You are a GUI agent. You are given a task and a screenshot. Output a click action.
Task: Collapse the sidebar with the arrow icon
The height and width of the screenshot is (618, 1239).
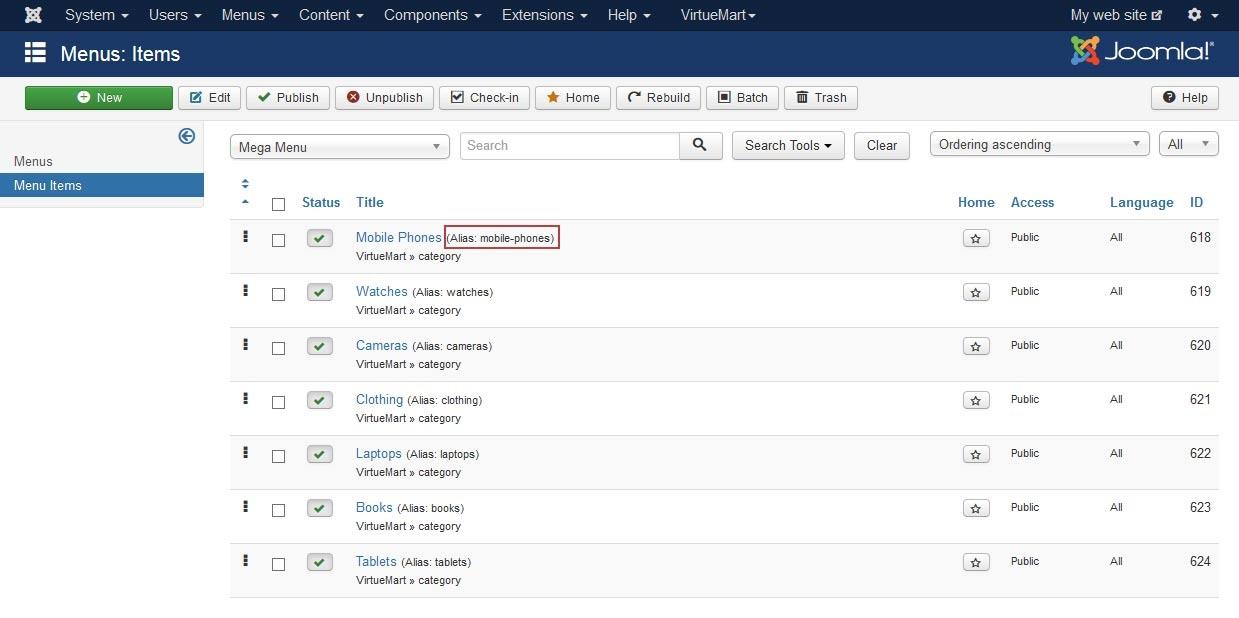[x=186, y=136]
